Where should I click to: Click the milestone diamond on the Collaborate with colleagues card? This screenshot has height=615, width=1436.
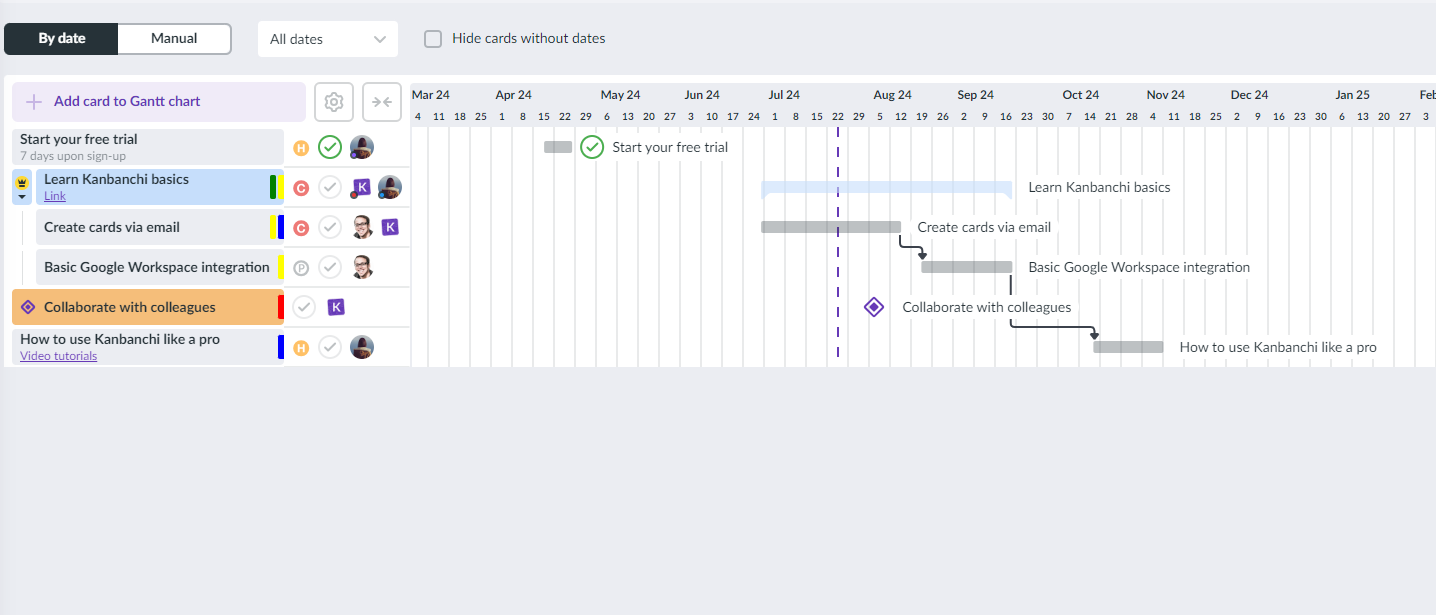[x=28, y=307]
